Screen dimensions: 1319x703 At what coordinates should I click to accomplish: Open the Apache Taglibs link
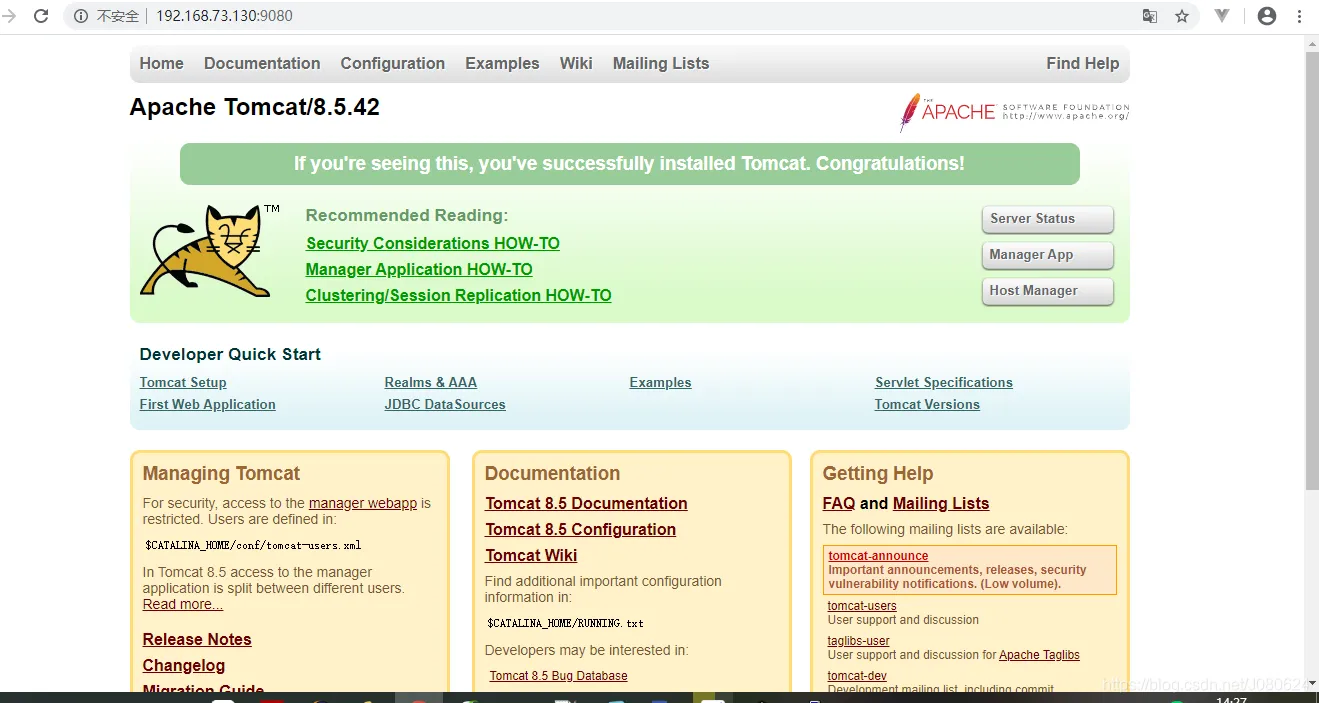pos(1039,655)
